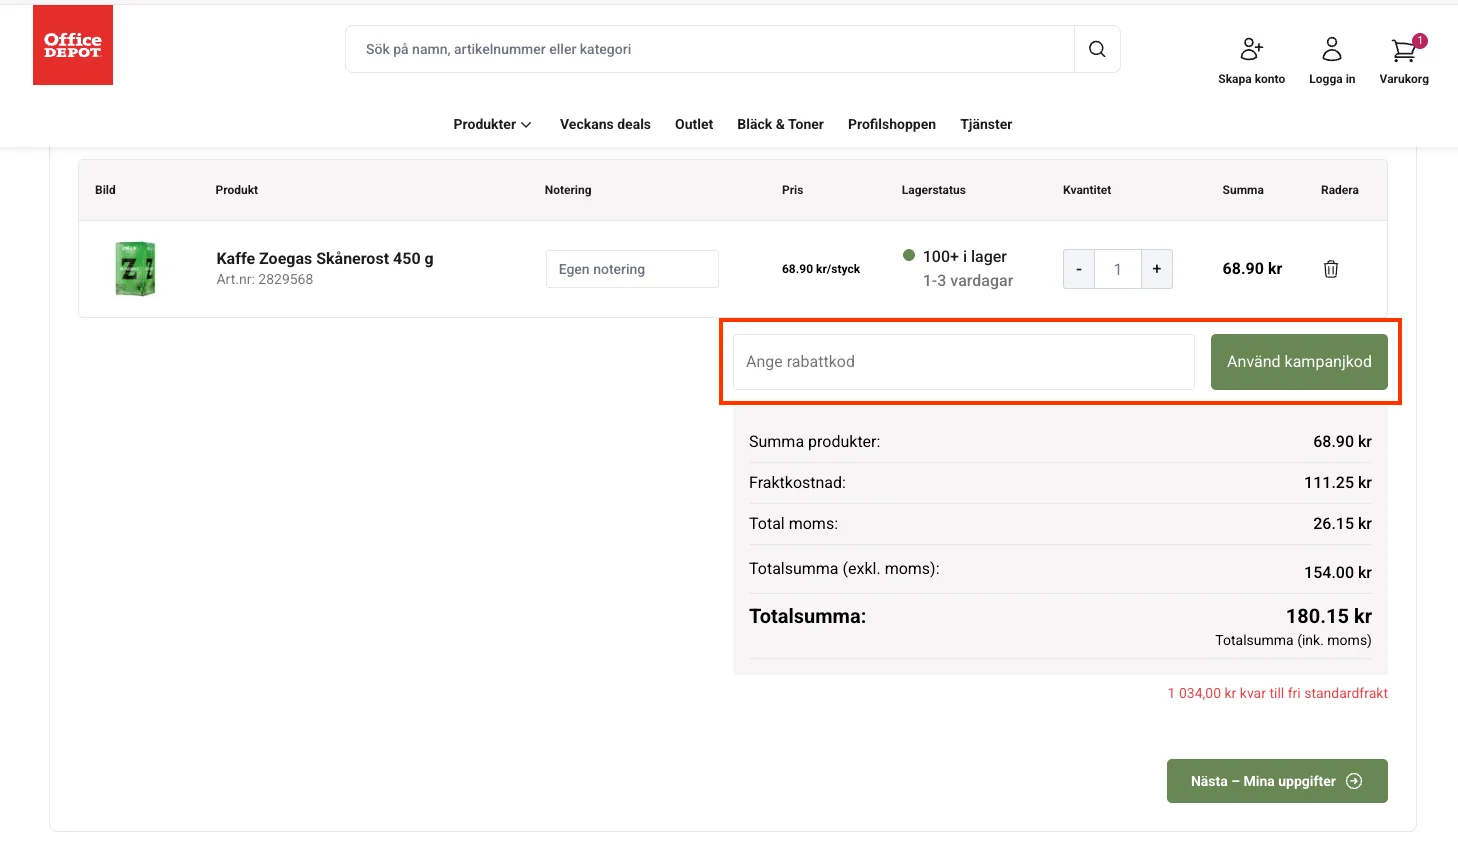This screenshot has width=1458, height=854.
Task: Open Veckans deals menu item
Action: pyautogui.click(x=605, y=124)
